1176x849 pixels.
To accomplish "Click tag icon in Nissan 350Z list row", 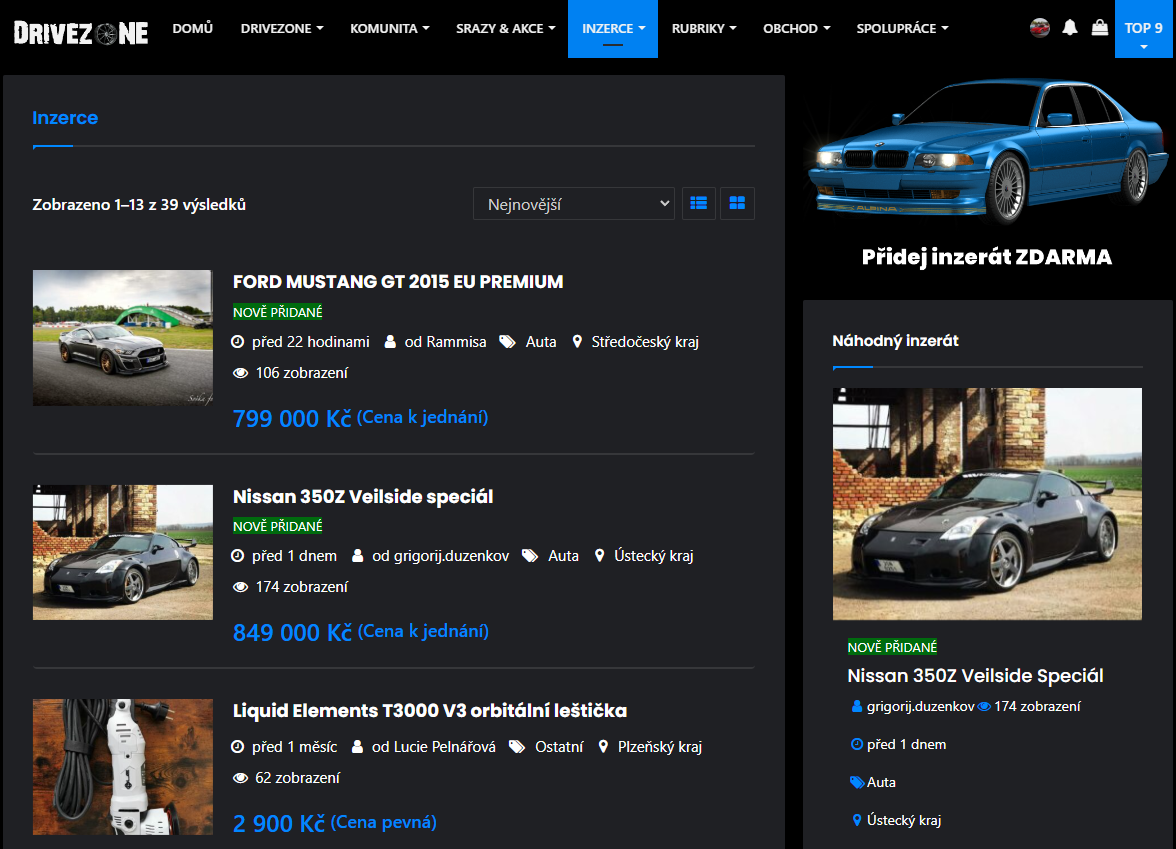I will [x=530, y=556].
